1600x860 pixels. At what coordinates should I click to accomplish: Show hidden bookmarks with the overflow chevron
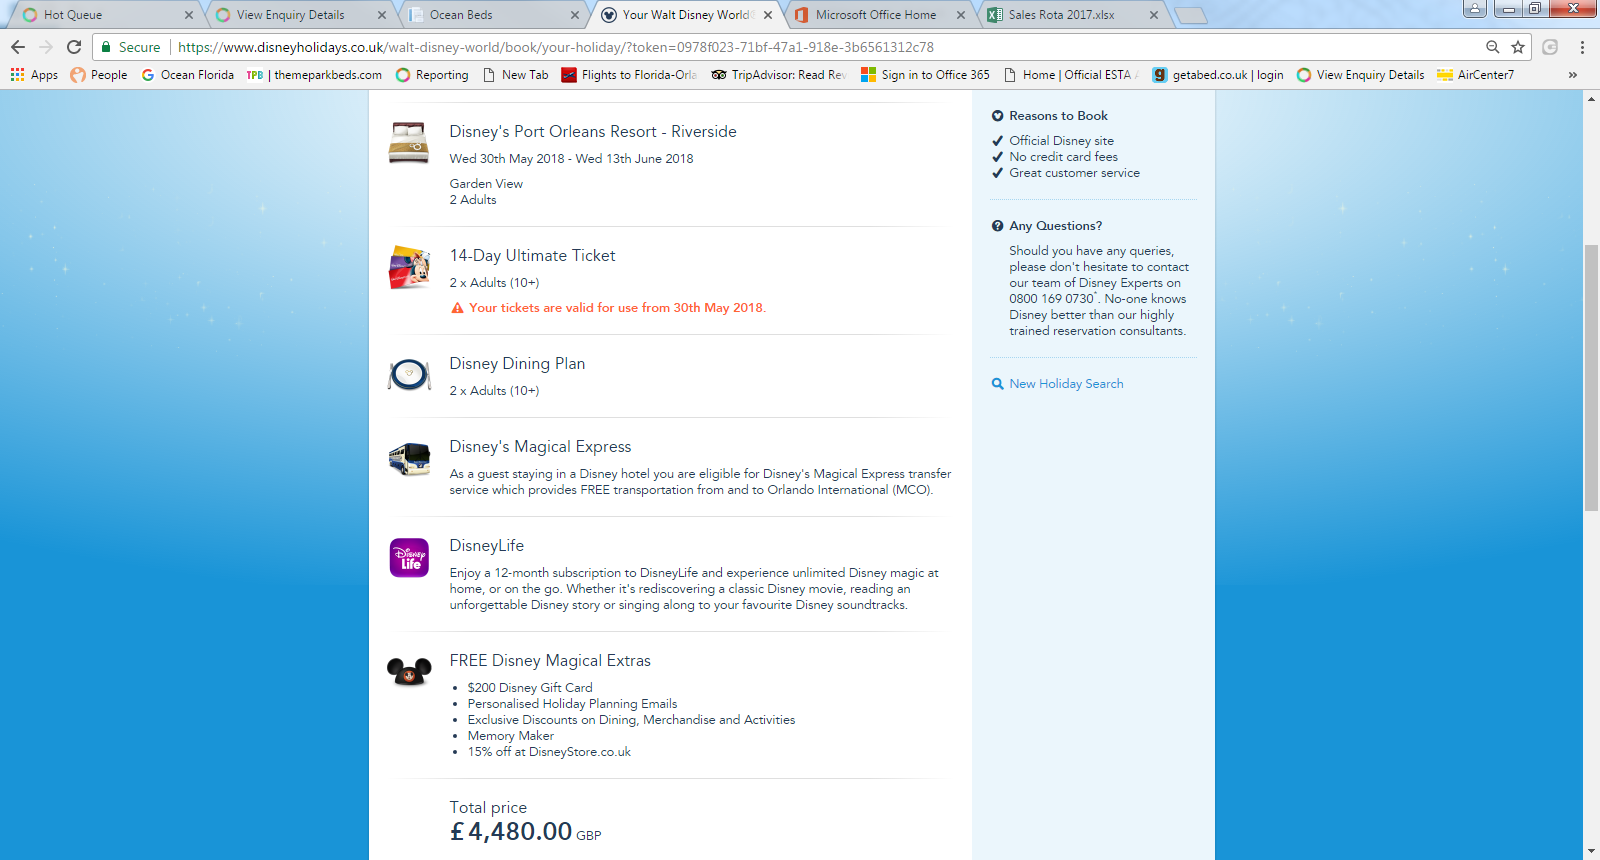[1573, 75]
